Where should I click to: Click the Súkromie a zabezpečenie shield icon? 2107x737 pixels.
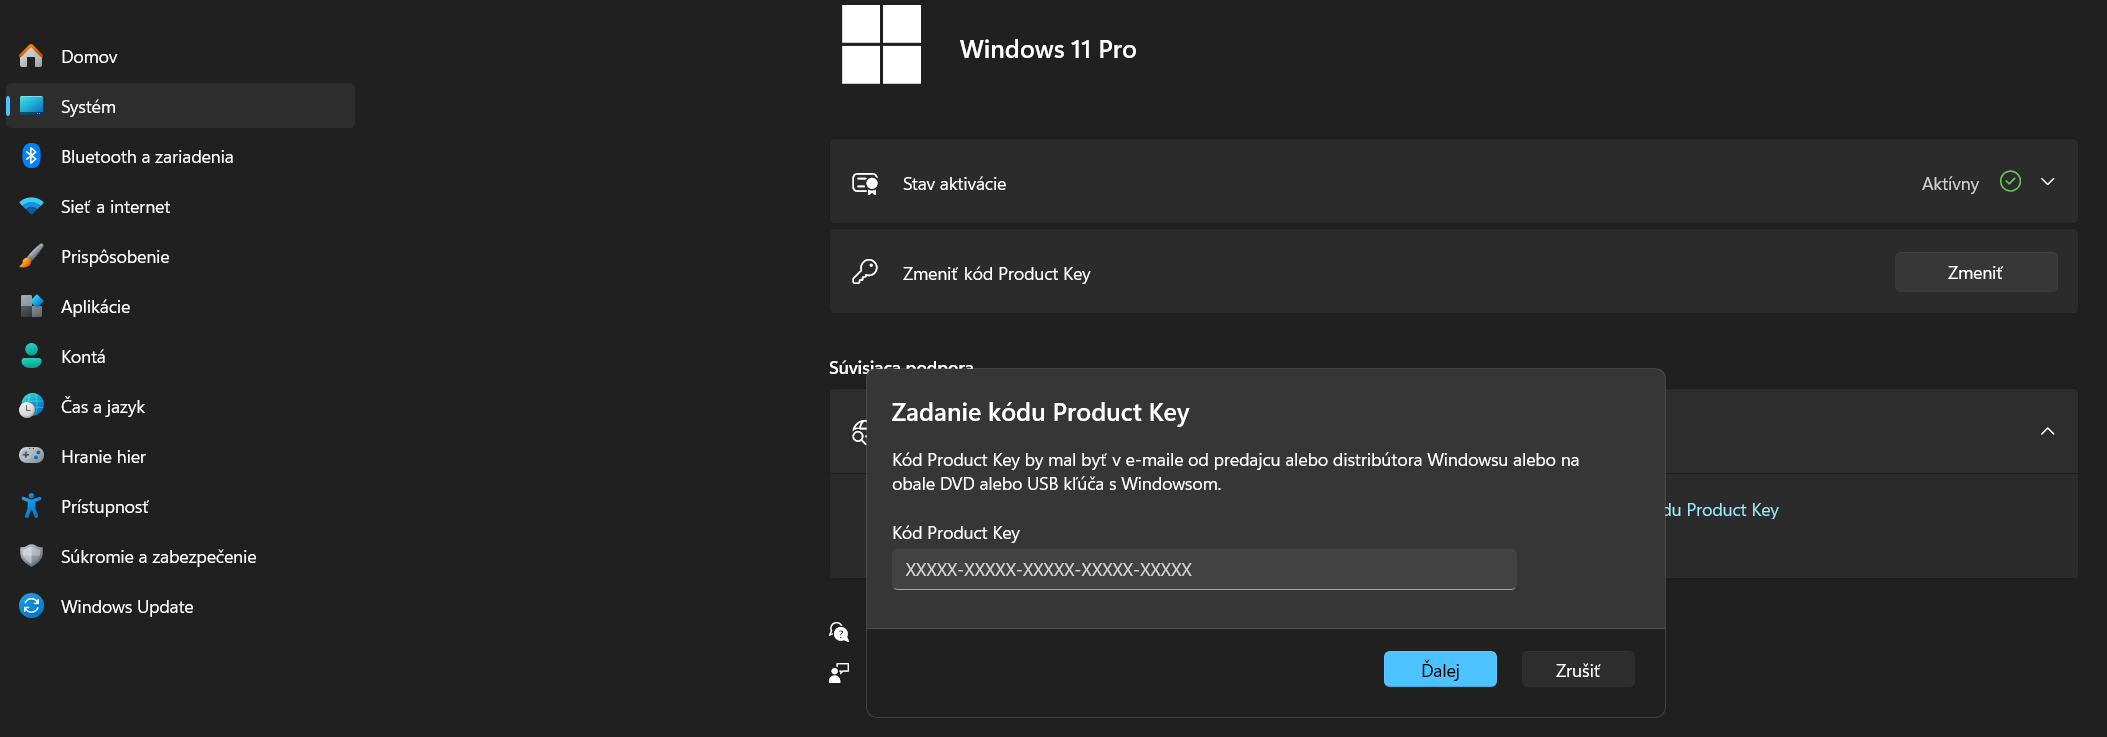click(x=31, y=556)
